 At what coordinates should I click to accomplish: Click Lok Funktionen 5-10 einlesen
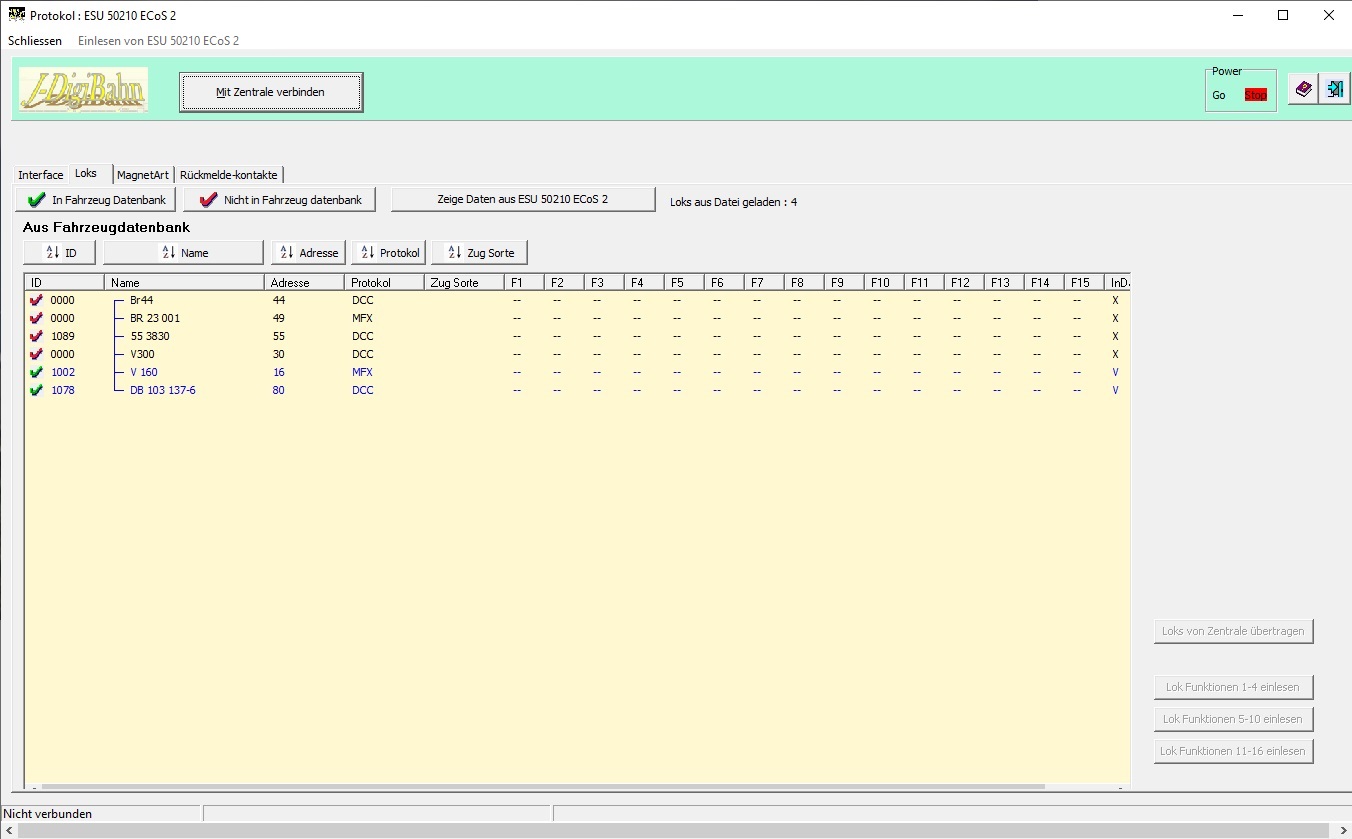1233,719
